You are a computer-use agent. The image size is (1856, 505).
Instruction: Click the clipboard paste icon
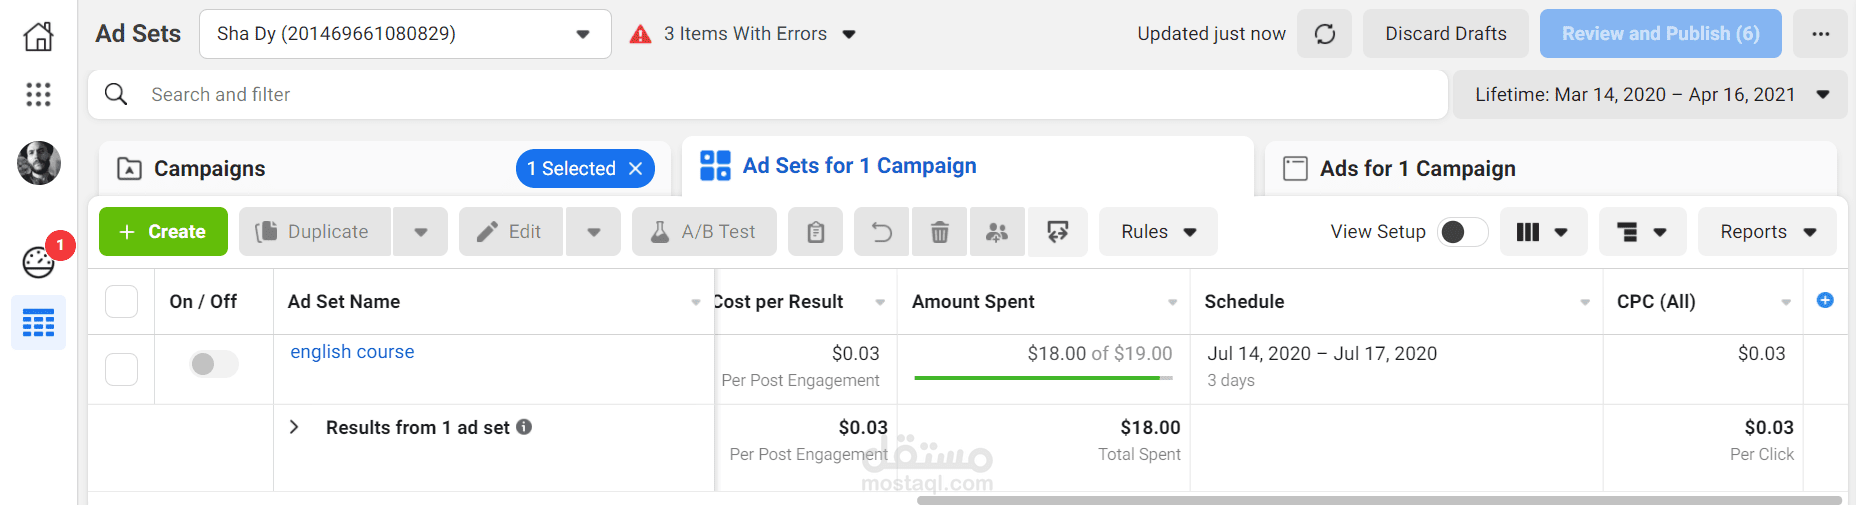point(815,232)
